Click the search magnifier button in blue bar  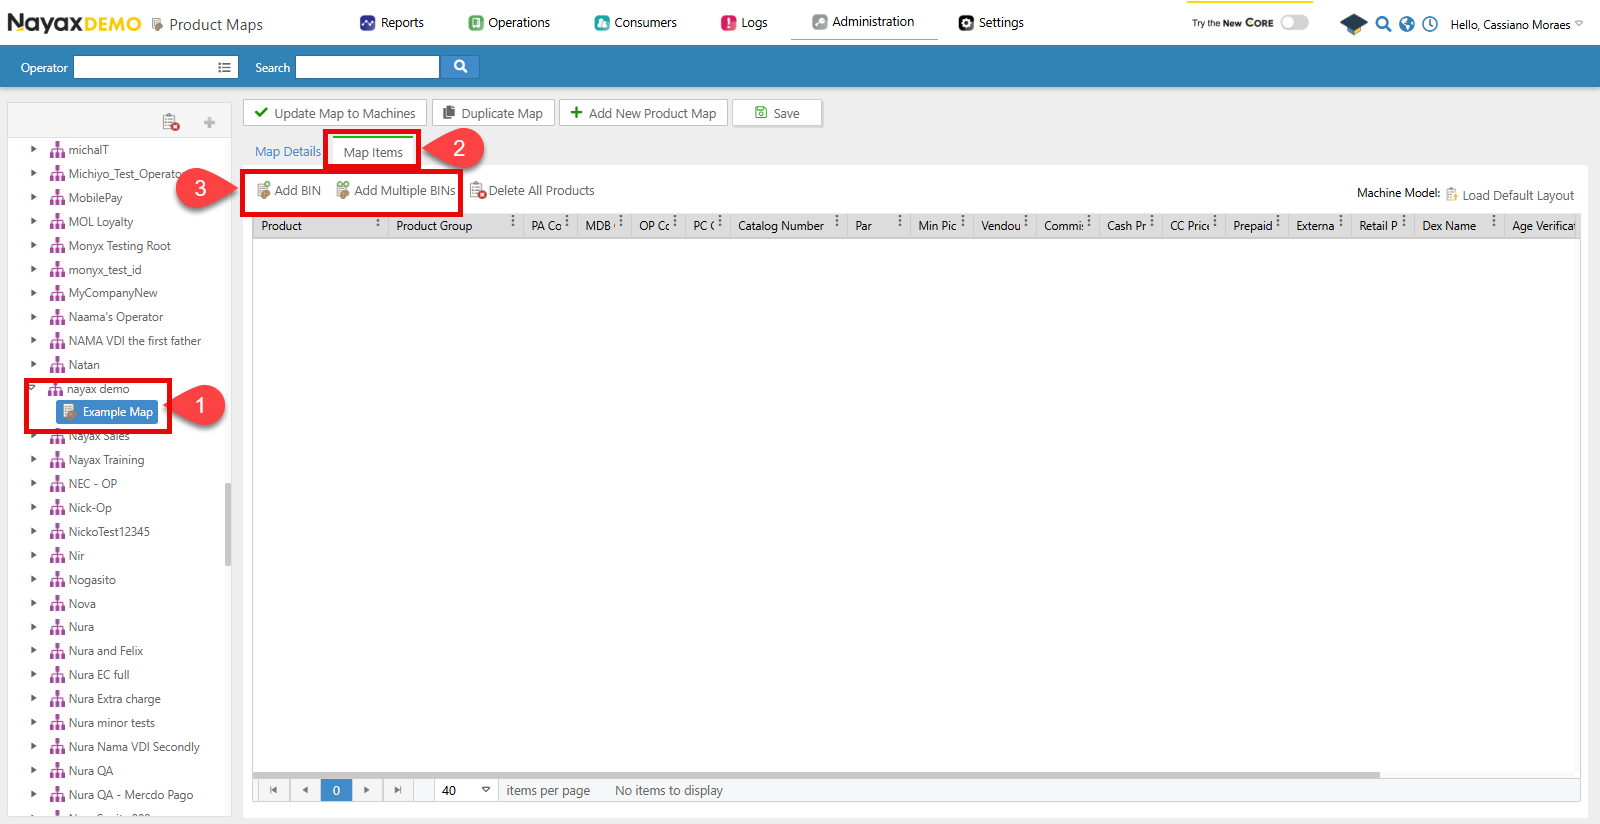(460, 66)
